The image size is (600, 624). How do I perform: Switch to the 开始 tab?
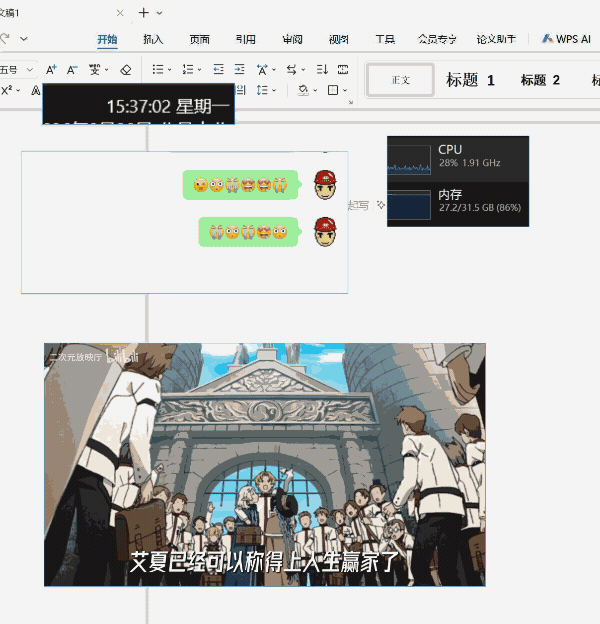(x=107, y=39)
